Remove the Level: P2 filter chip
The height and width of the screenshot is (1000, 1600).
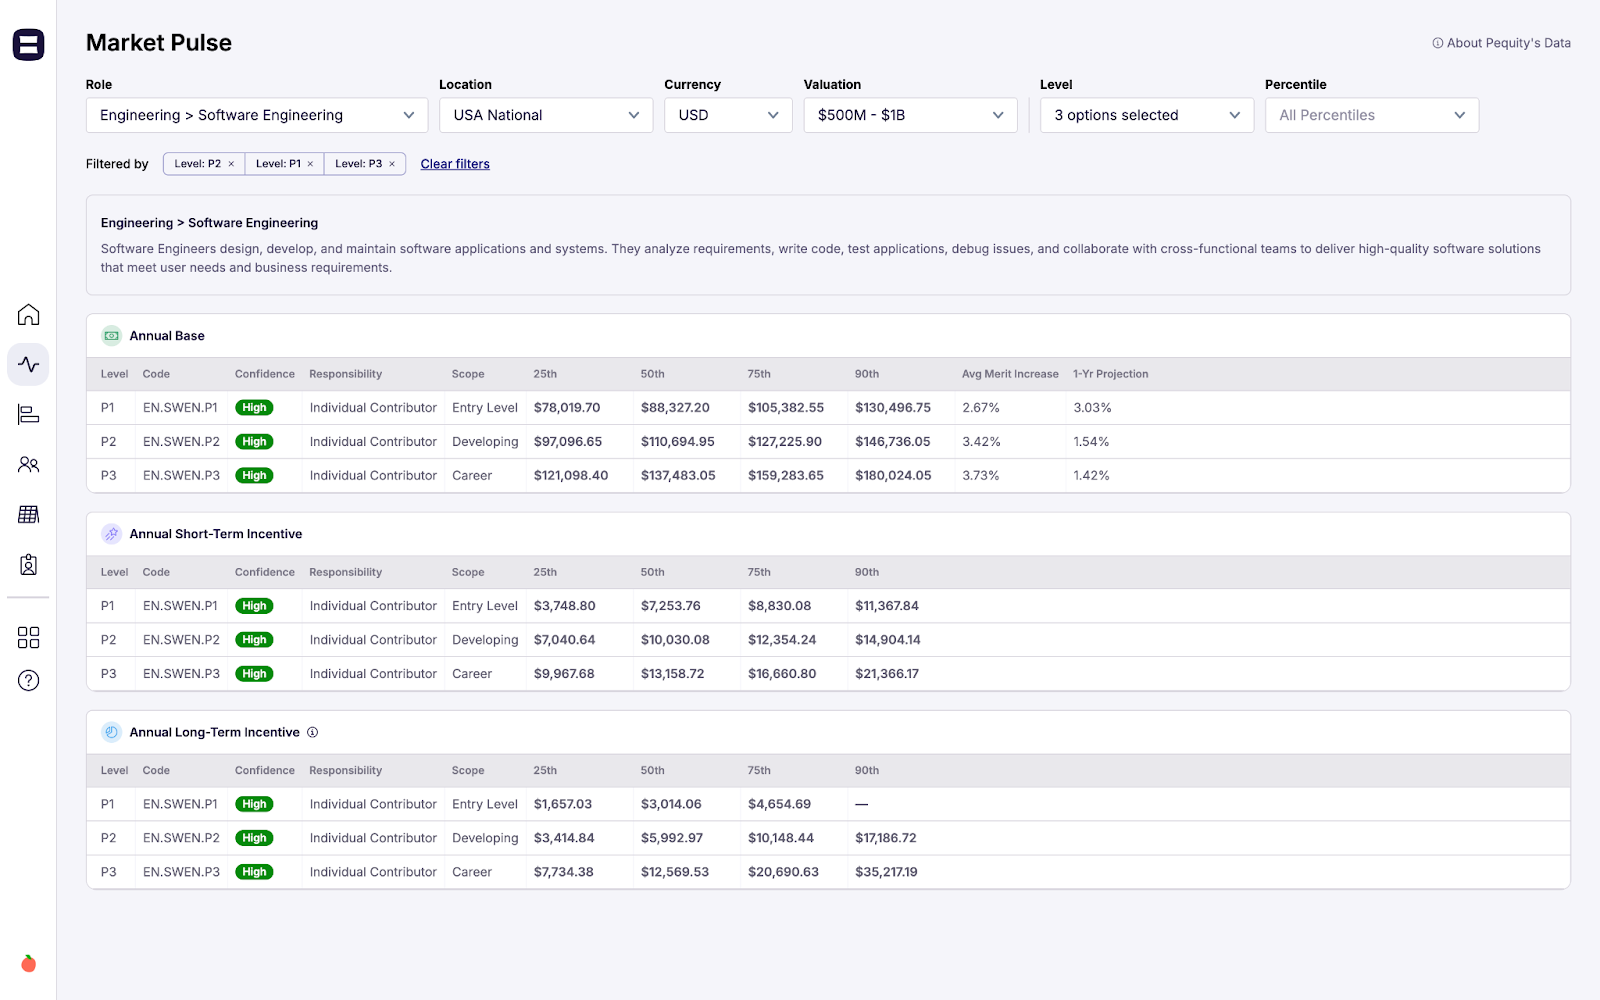coord(231,164)
